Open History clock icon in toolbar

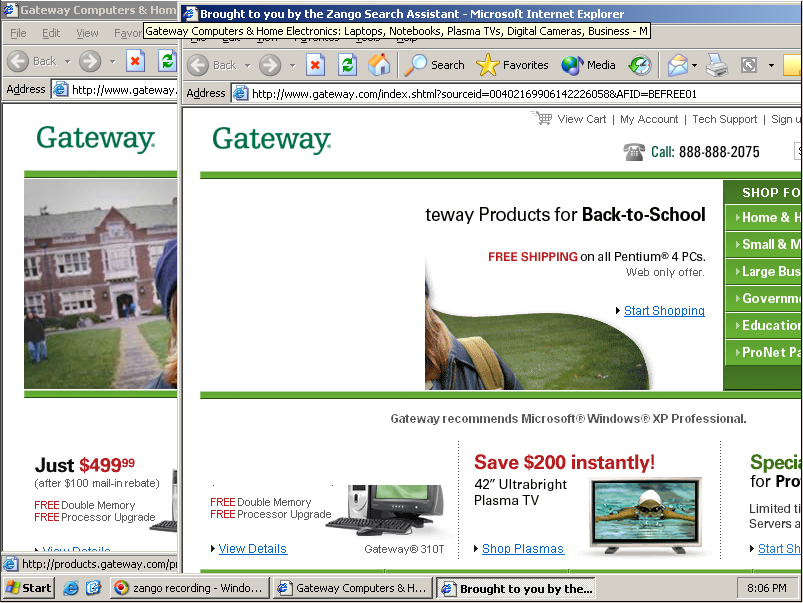(x=640, y=65)
